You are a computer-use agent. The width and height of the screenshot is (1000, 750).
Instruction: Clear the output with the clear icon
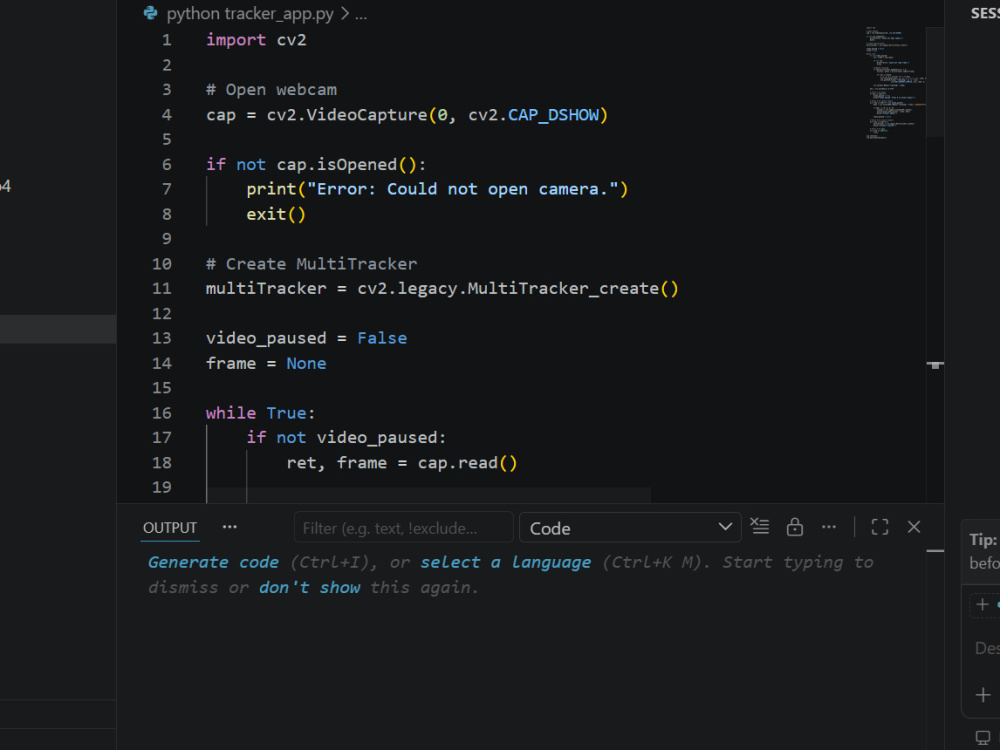[x=760, y=527]
